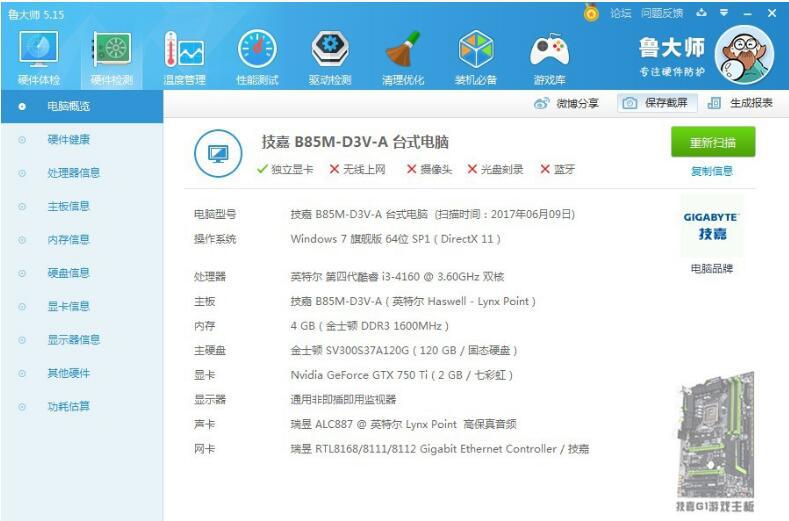Click the 技嘉G1游戏主板 motherboard image
This screenshot has height=521, width=789.
coord(715,441)
